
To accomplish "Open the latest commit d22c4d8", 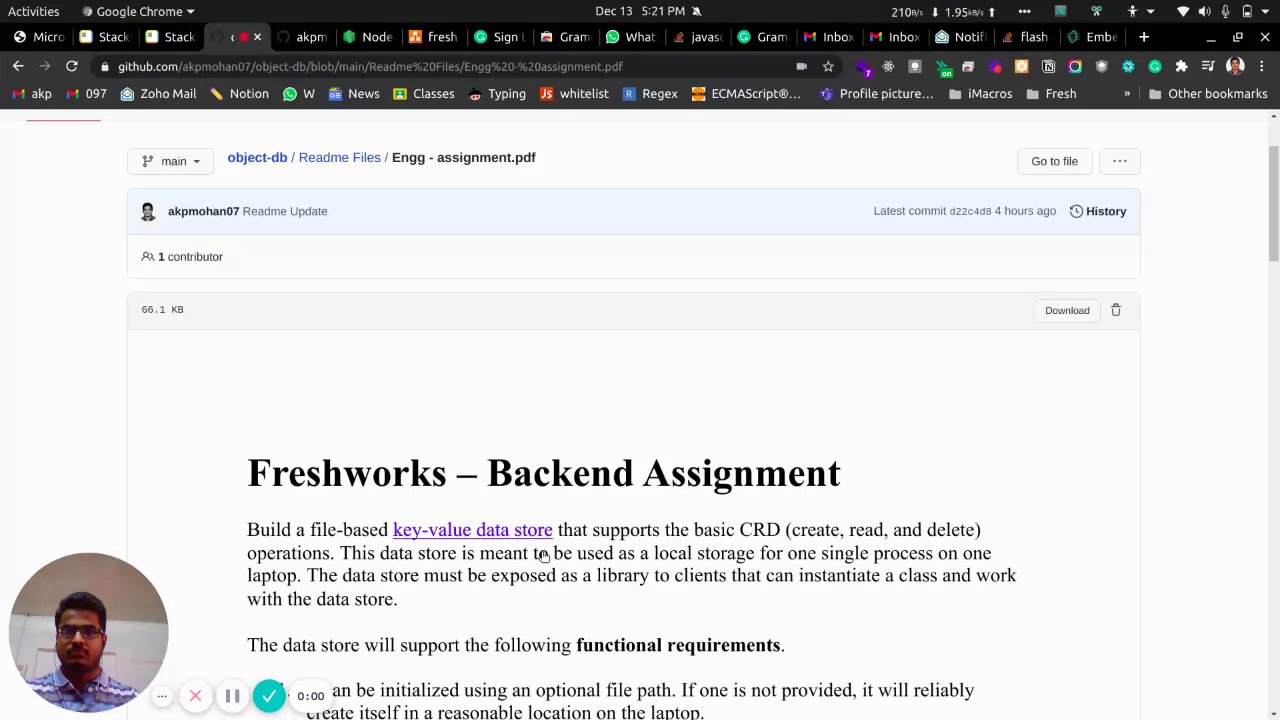I will click(970, 212).
